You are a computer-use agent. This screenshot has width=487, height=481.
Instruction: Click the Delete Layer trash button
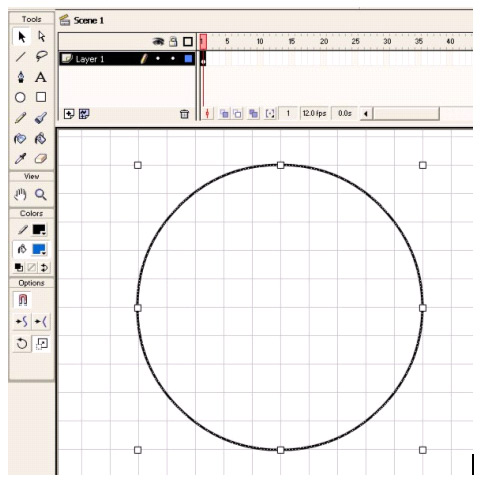[184, 114]
